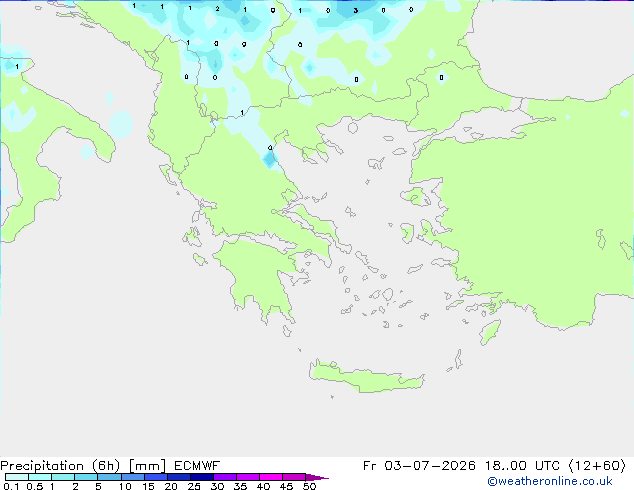Click the legend value '15'
This screenshot has width=634, height=490.
(x=148, y=486)
